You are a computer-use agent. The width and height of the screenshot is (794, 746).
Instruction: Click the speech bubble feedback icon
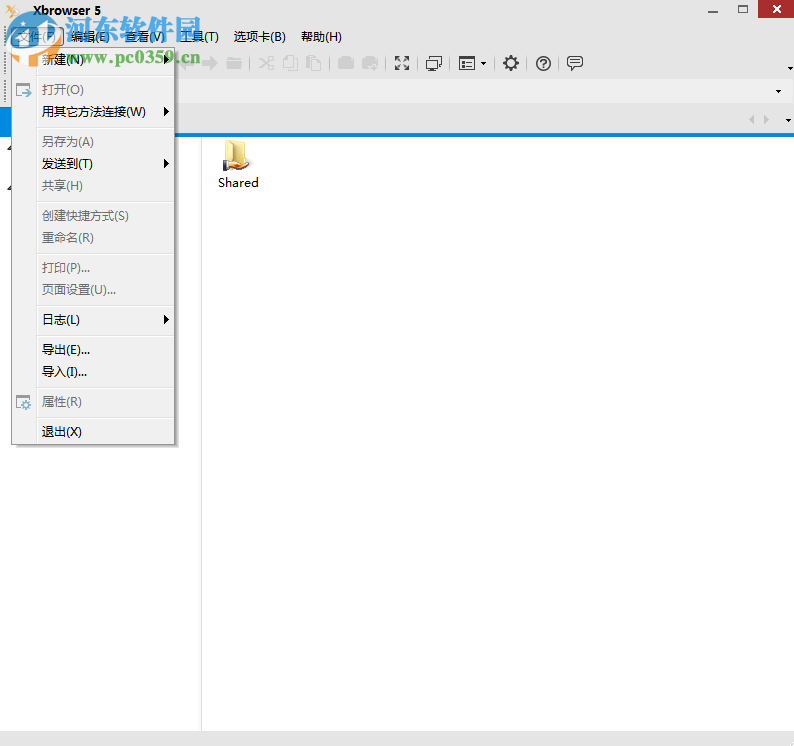click(575, 63)
